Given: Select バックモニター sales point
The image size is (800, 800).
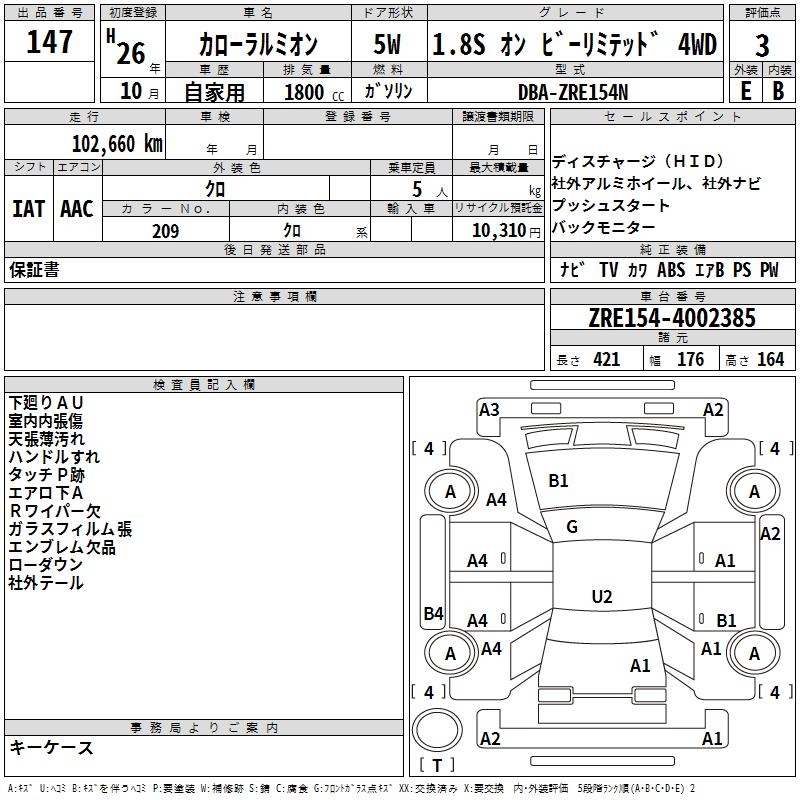Looking at the screenshot, I should [x=603, y=227].
